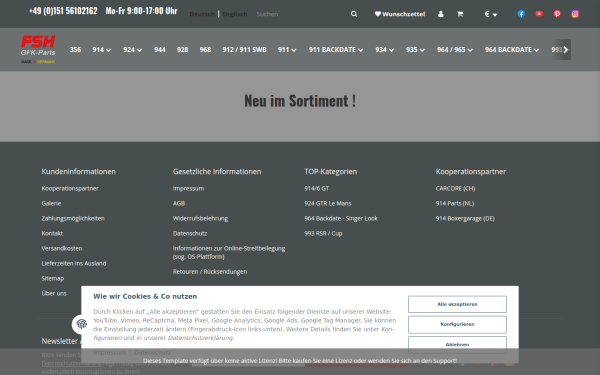Expand the 911 BACKDATE menu
The width and height of the screenshot is (600, 375).
tap(336, 50)
